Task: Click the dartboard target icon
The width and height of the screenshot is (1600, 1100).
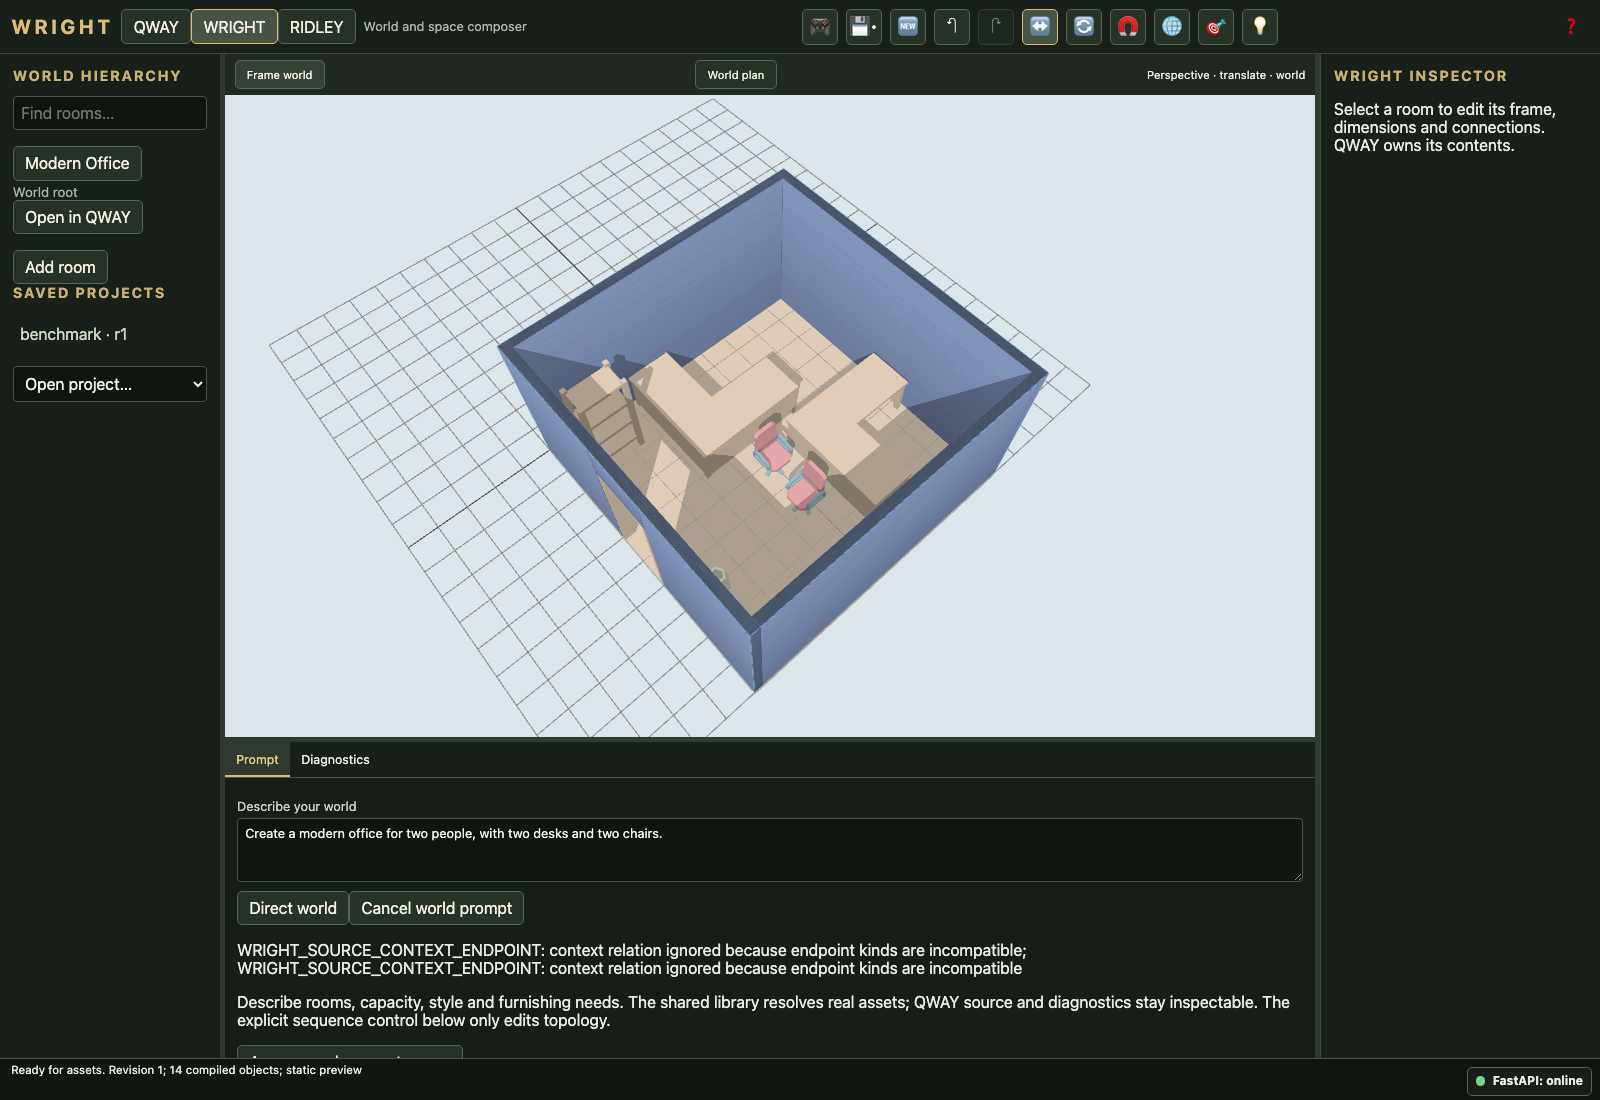Action: coord(1216,27)
